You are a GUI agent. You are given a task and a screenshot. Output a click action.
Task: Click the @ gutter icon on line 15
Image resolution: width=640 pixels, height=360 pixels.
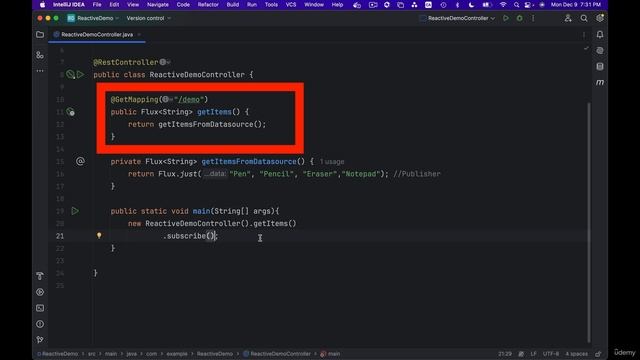coord(80,161)
